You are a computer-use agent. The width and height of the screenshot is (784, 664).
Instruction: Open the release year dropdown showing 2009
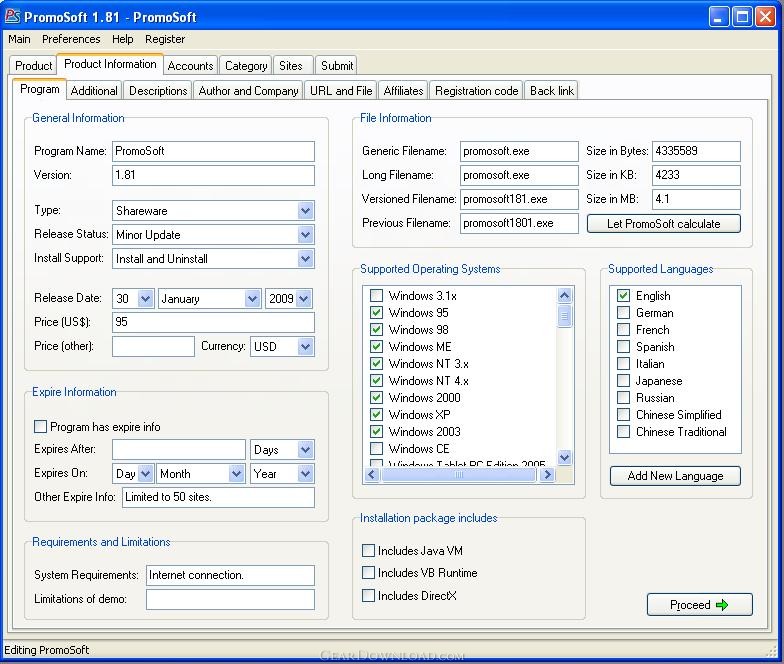pyautogui.click(x=304, y=298)
